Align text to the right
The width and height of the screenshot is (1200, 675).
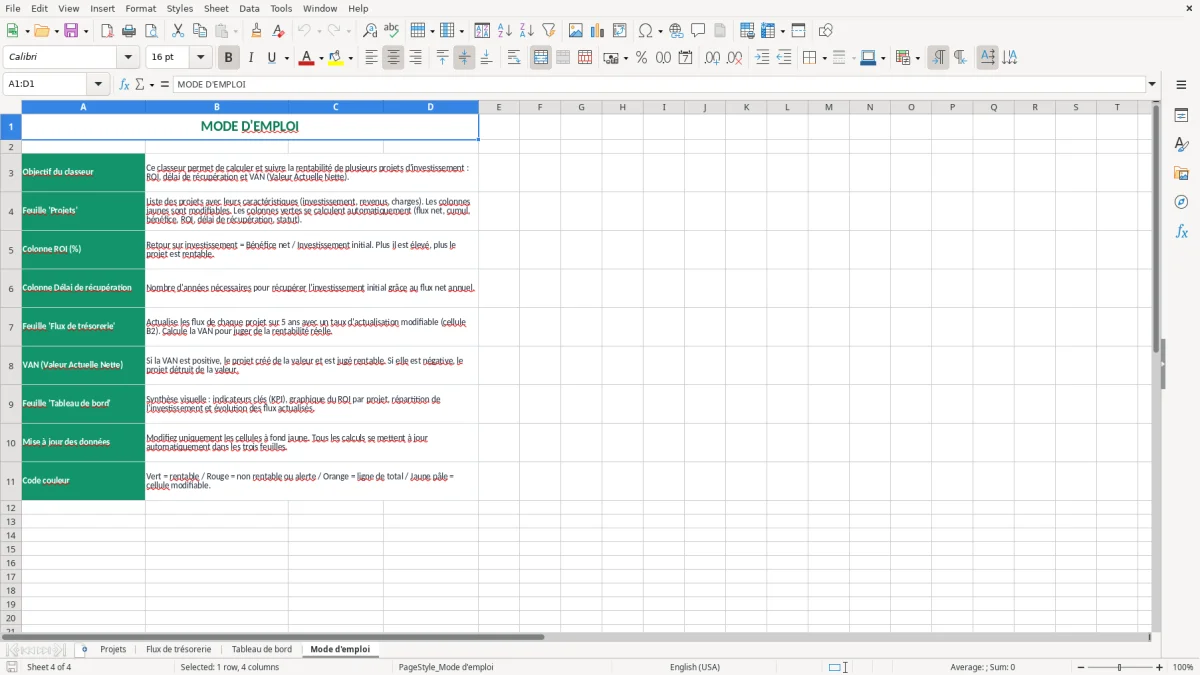(x=415, y=58)
